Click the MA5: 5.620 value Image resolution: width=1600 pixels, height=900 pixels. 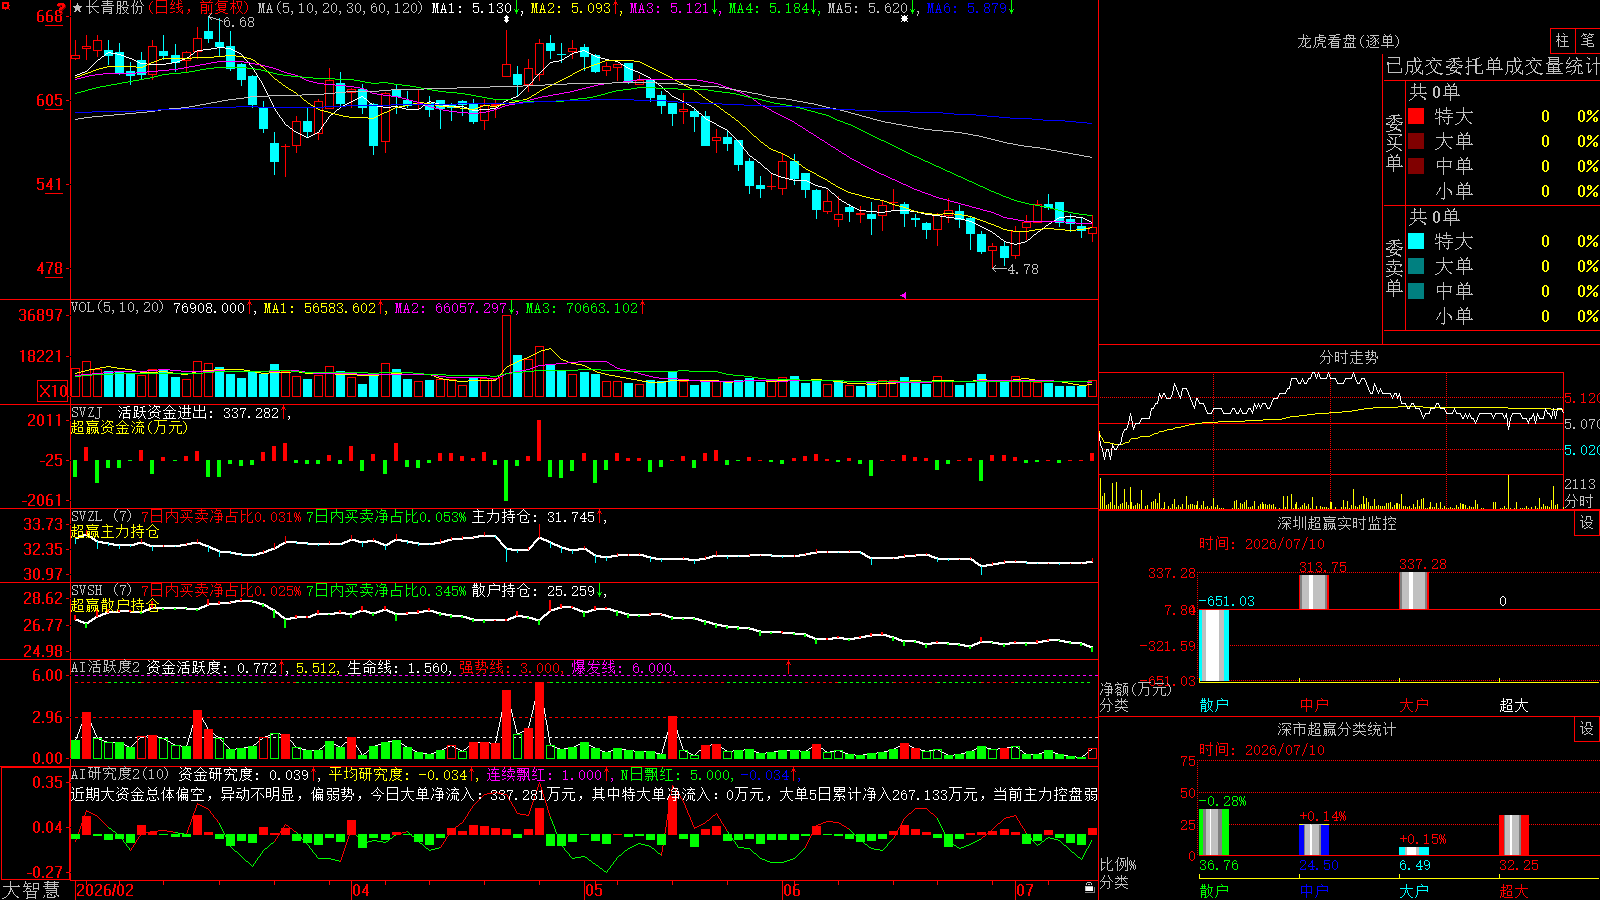pos(872,8)
